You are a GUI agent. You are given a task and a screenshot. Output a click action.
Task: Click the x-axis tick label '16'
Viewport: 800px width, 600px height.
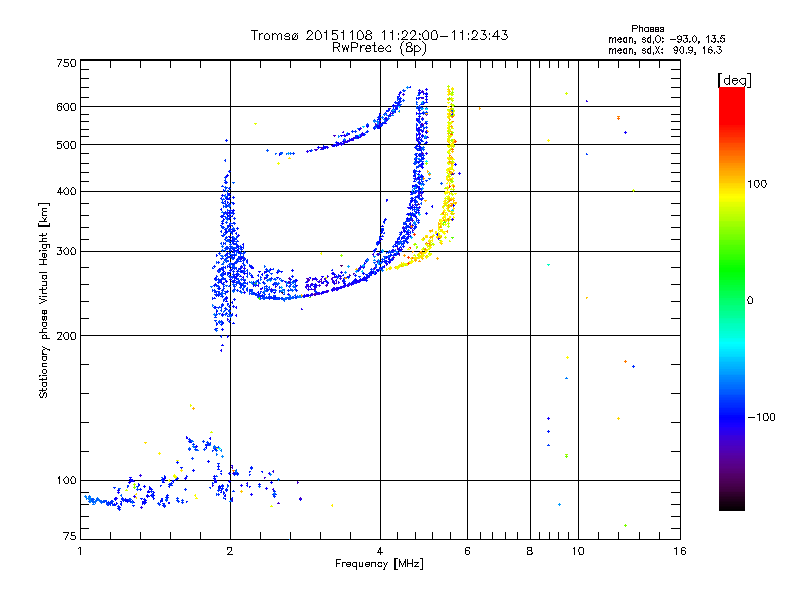point(680,551)
